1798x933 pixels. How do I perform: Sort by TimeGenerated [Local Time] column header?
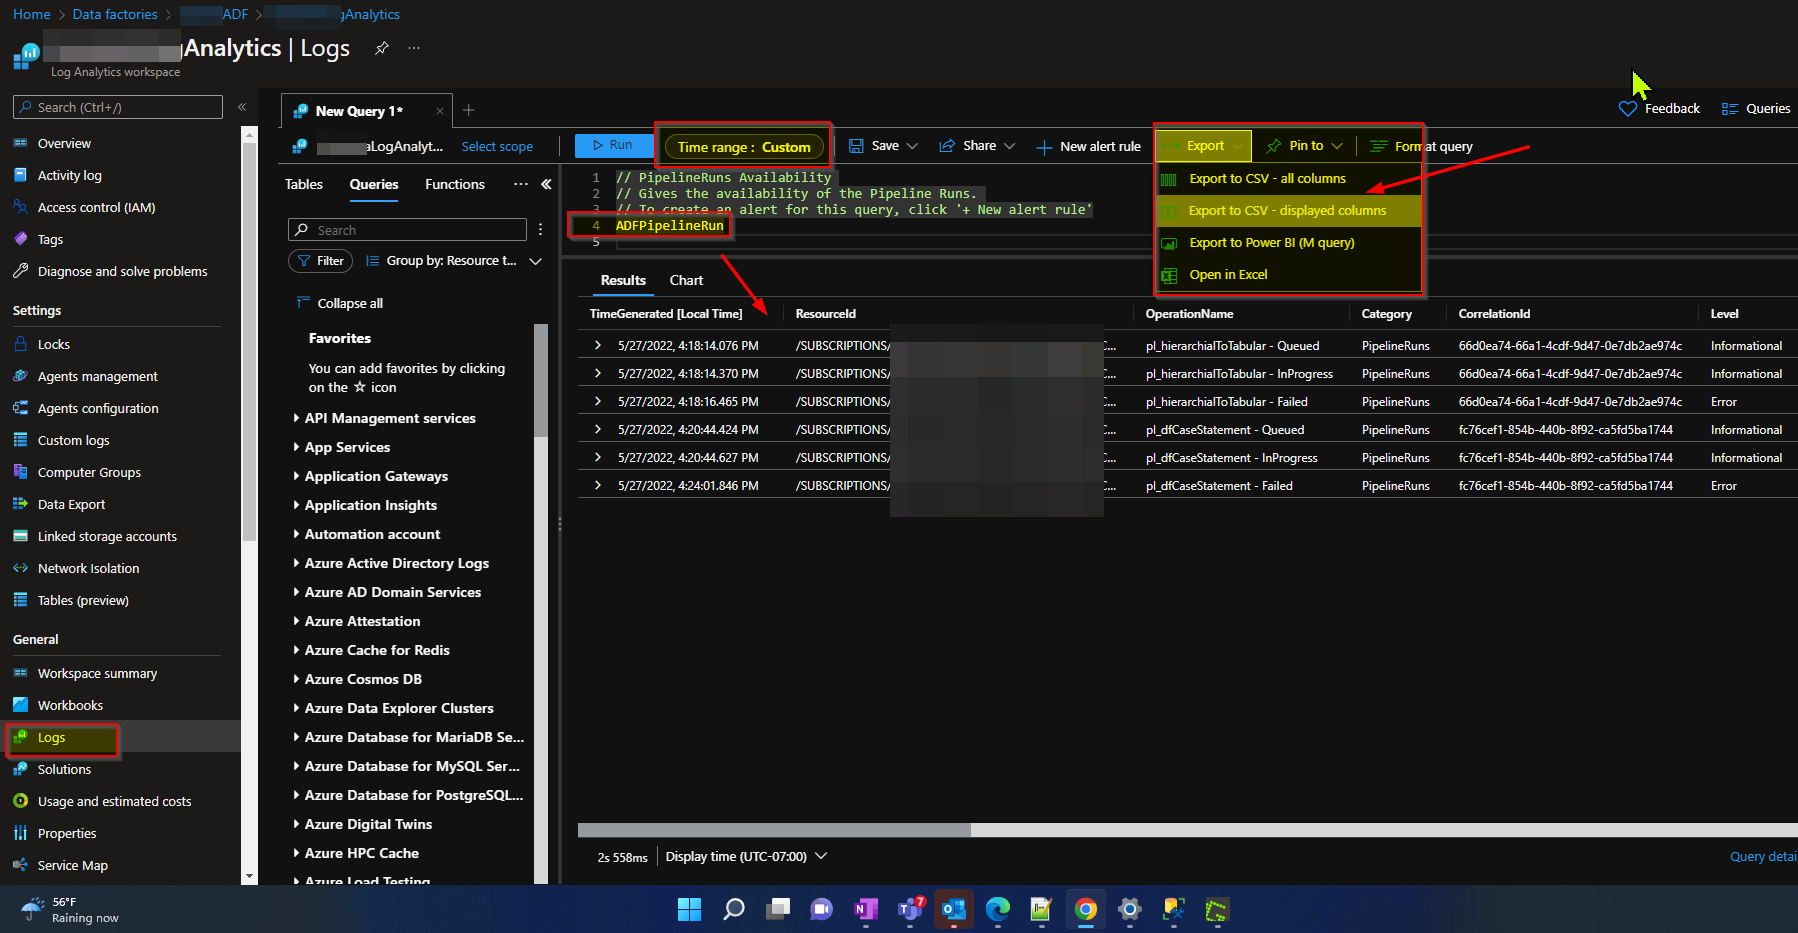click(x=666, y=314)
